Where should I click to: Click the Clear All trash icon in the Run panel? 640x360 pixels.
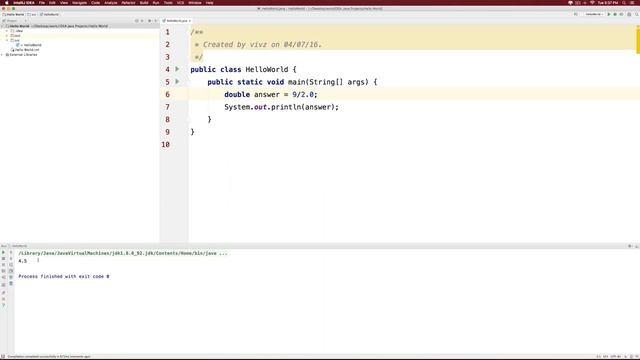pos(11,283)
